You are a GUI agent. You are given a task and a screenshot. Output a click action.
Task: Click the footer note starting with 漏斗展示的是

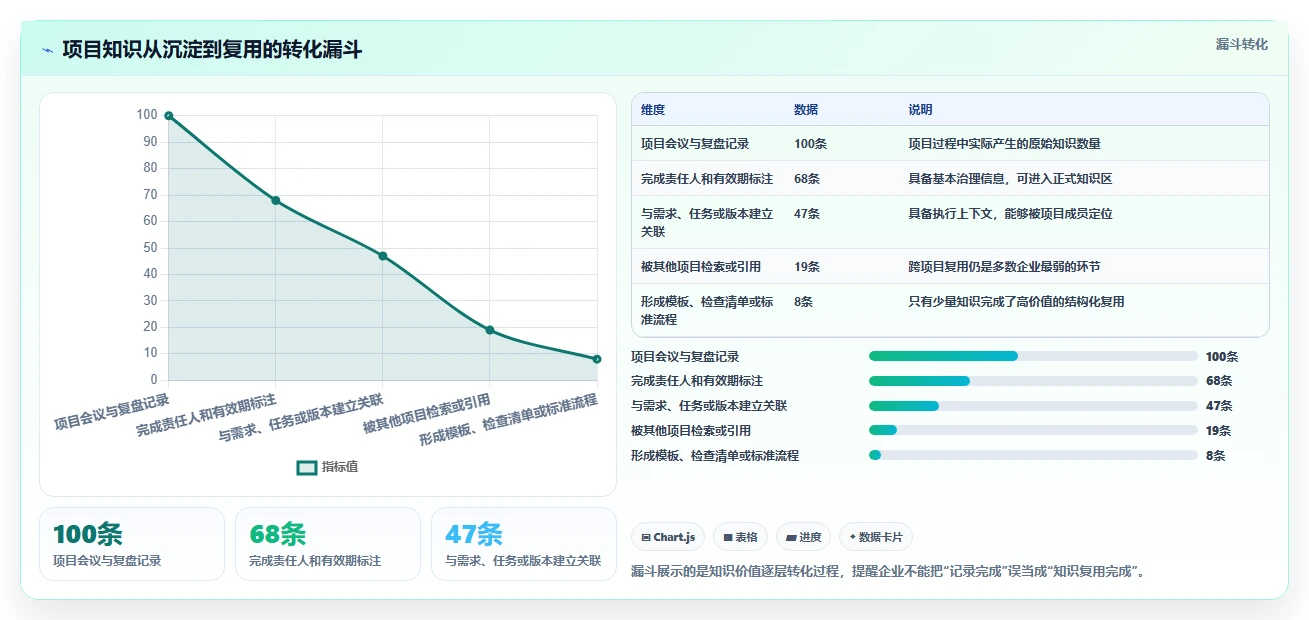coord(888,572)
